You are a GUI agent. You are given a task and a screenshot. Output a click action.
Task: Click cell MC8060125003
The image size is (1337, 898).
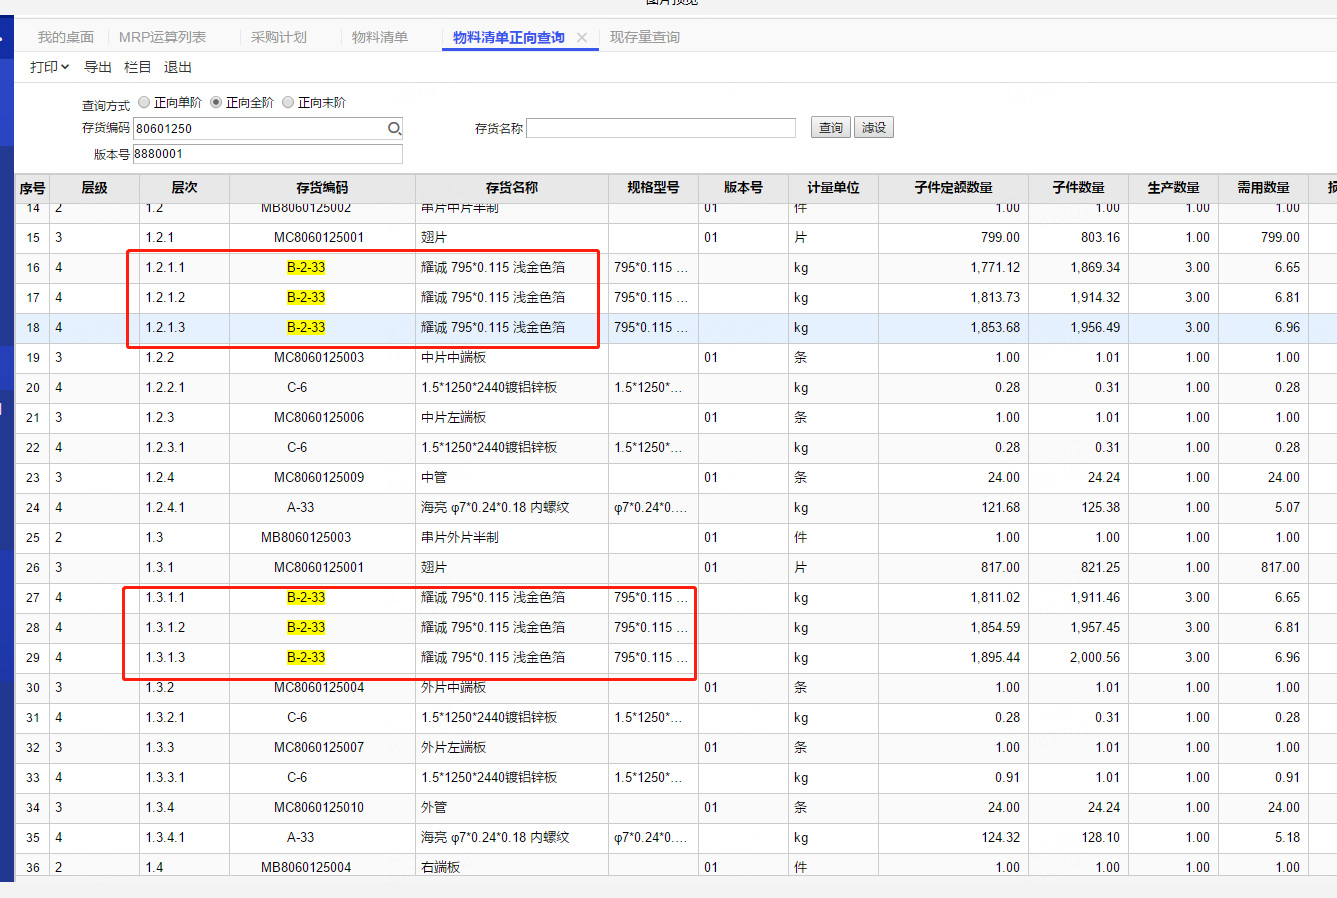(x=319, y=358)
